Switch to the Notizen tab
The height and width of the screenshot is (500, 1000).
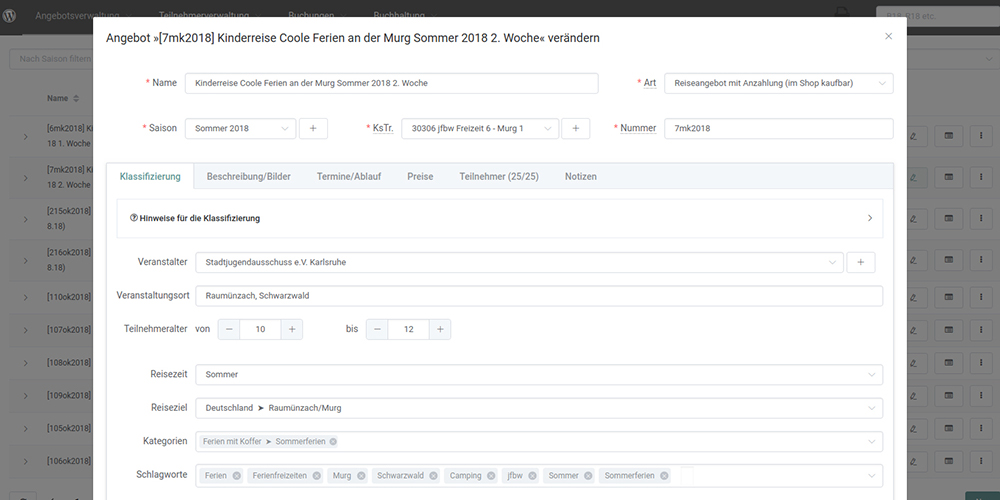tap(580, 177)
